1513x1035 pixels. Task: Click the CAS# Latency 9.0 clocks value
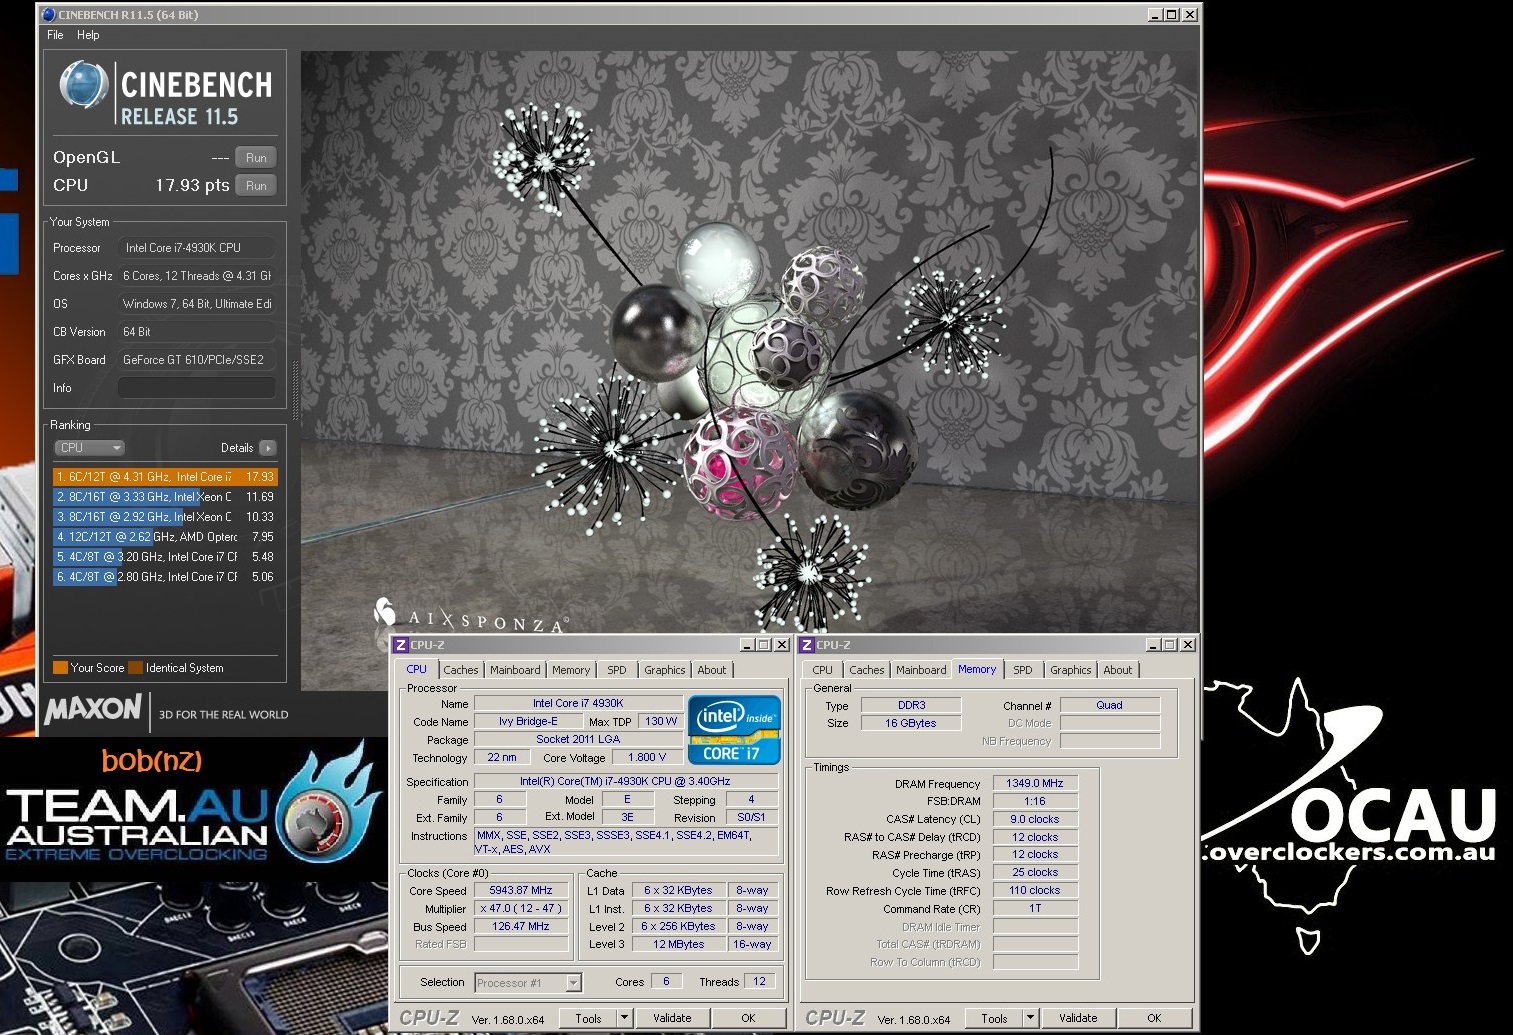1035,819
